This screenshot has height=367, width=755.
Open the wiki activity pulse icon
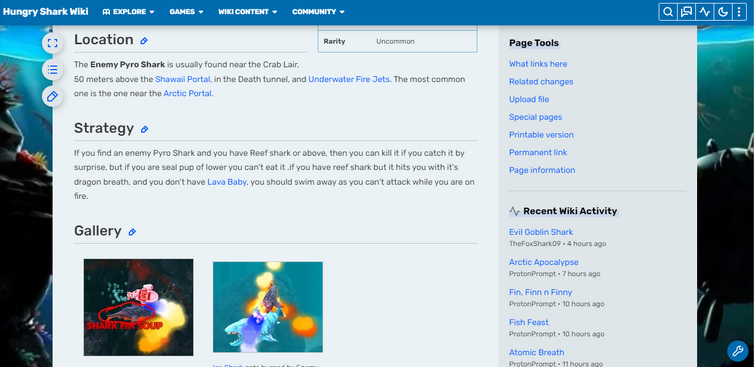pyautogui.click(x=704, y=12)
